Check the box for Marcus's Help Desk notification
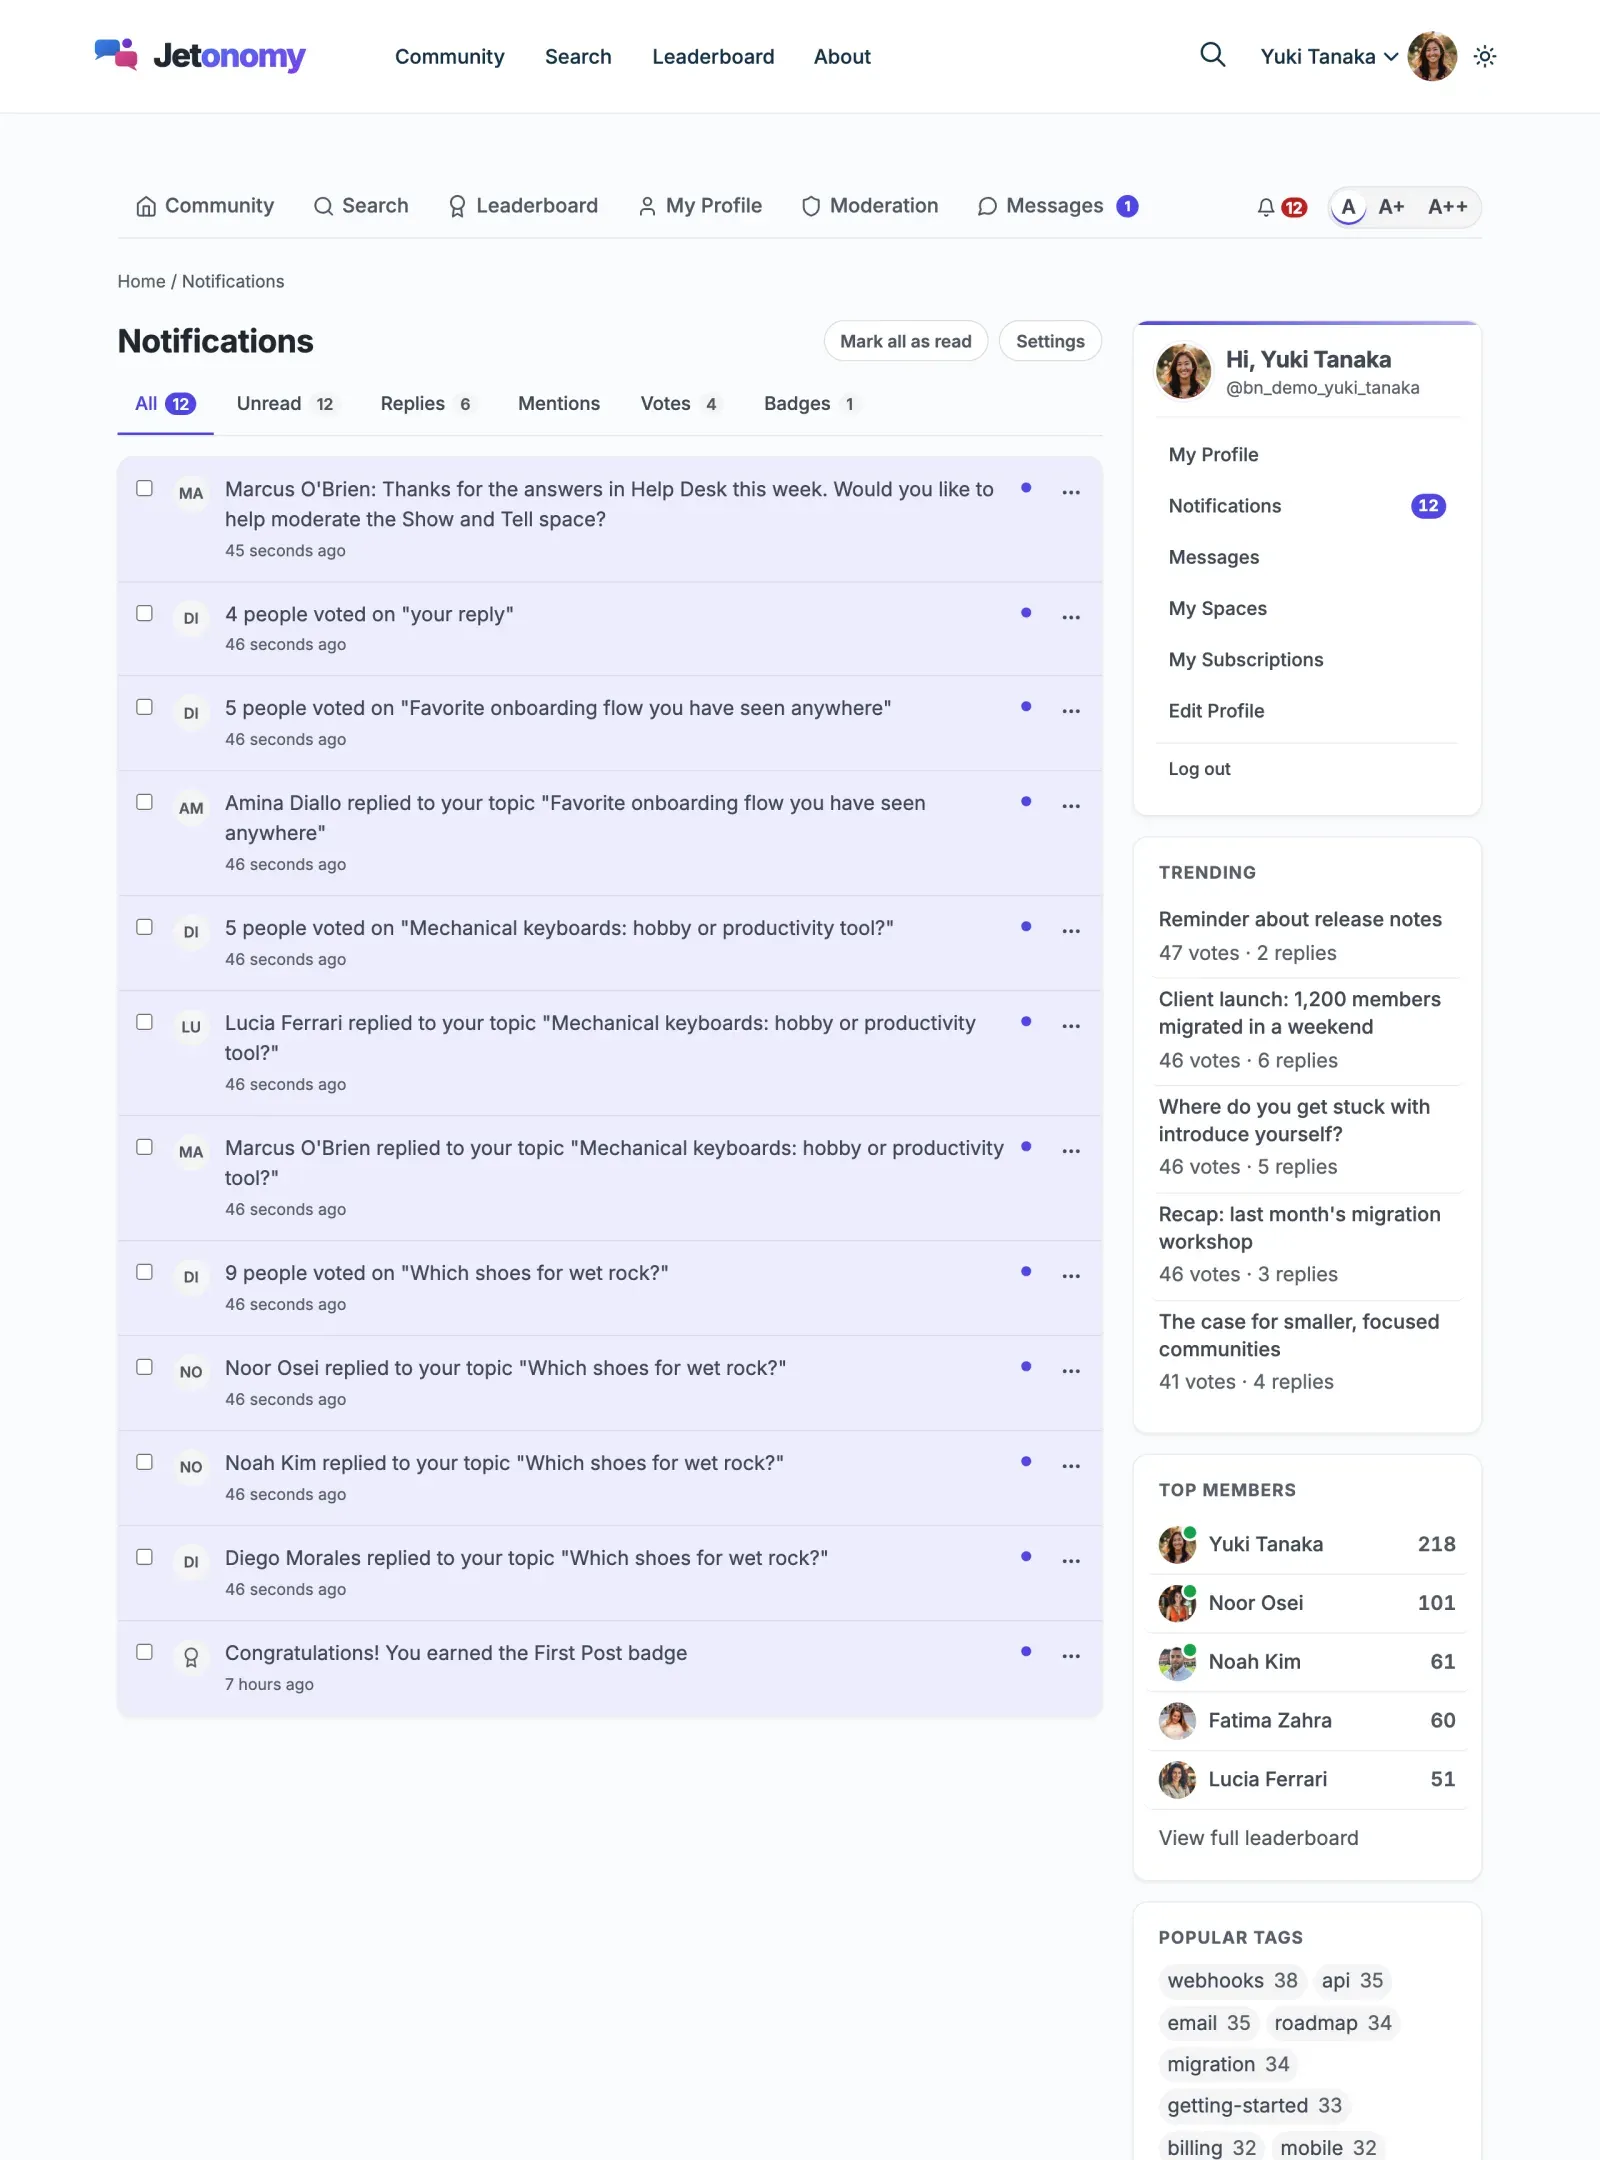This screenshot has height=2160, width=1600. [145, 488]
